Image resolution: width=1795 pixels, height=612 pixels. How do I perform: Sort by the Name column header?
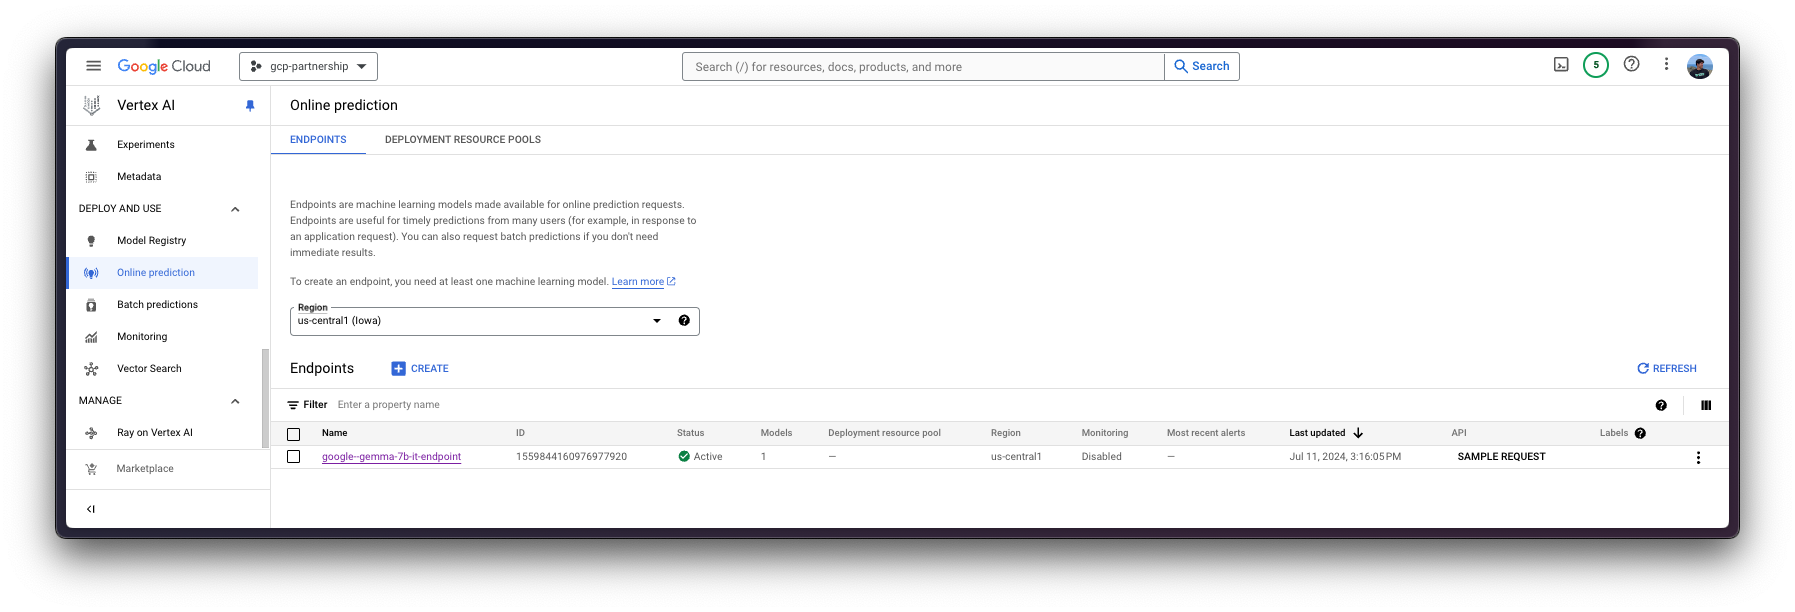(x=335, y=433)
